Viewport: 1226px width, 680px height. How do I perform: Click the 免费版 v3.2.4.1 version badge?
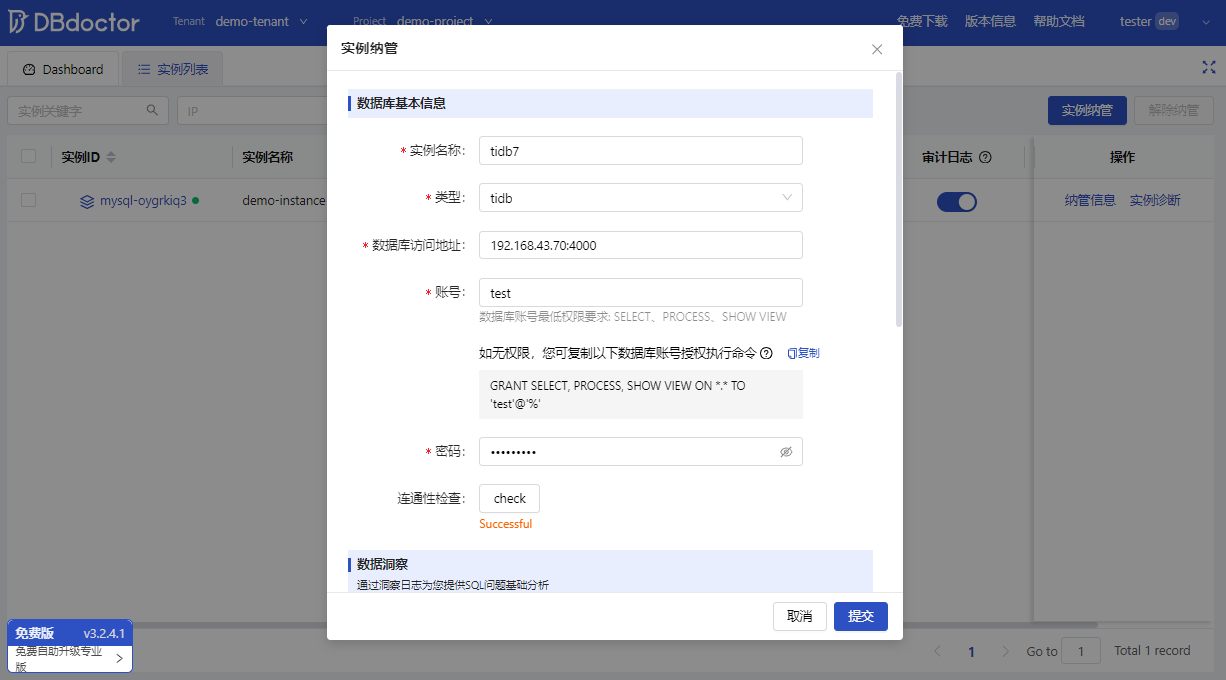pos(70,633)
